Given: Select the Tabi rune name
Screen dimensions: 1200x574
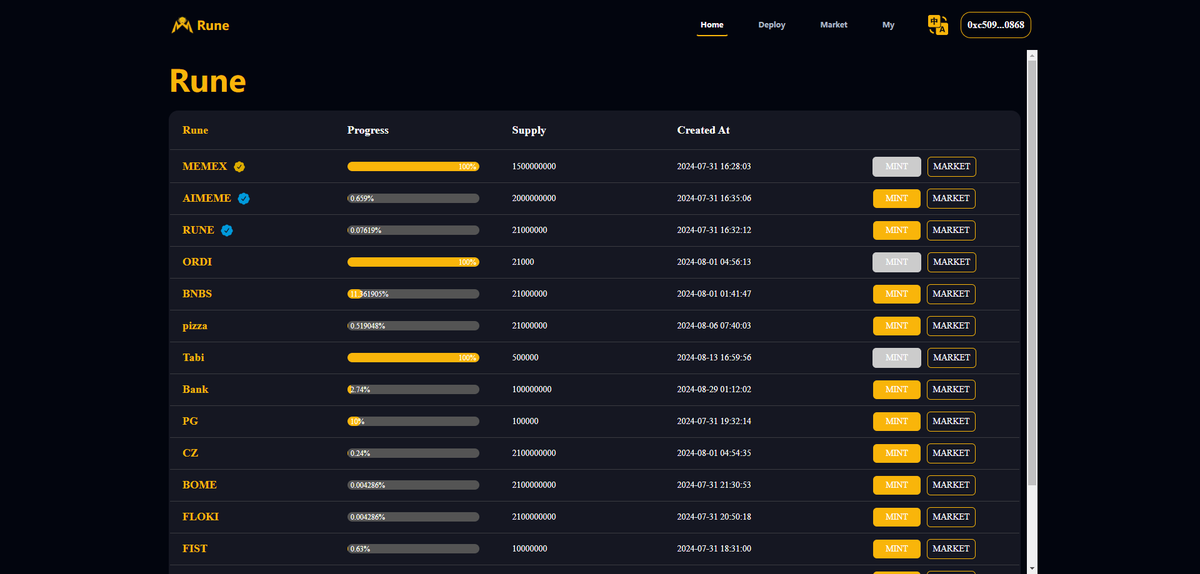Looking at the screenshot, I should (x=193, y=357).
